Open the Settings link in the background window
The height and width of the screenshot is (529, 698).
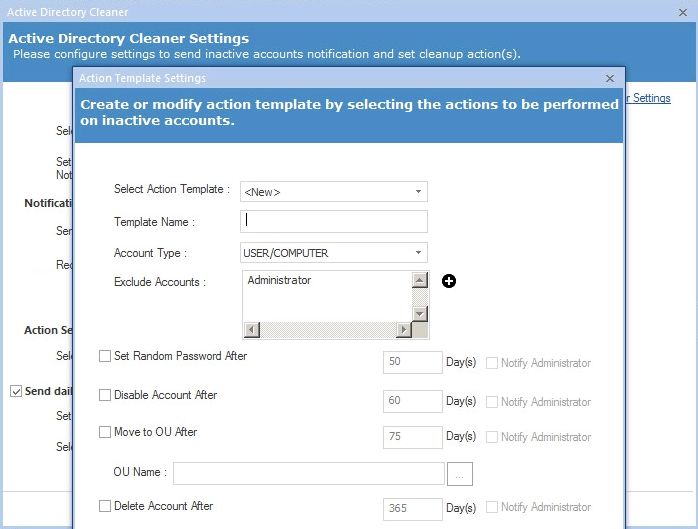[649, 98]
